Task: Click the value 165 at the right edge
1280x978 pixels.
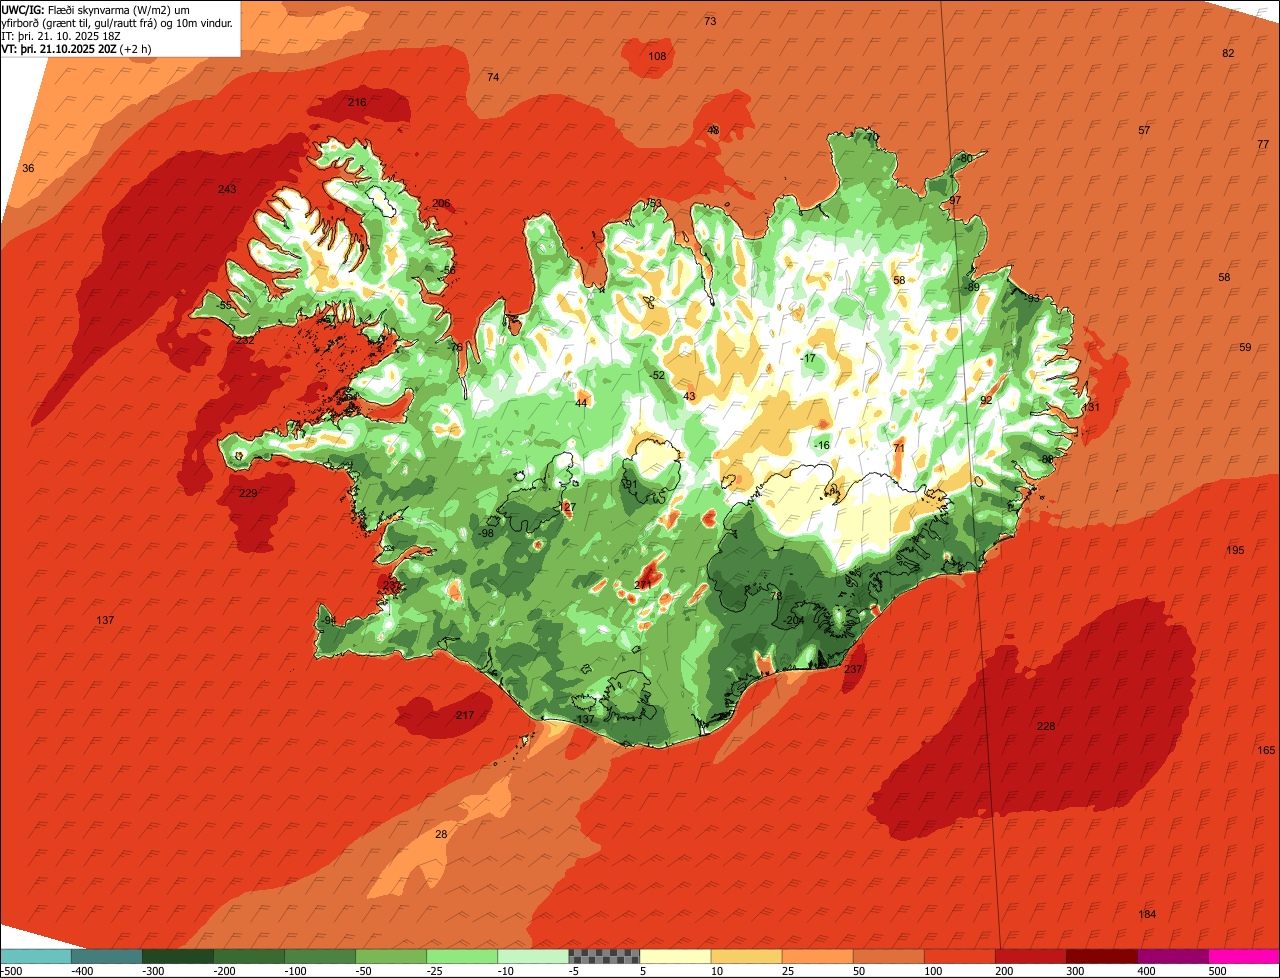Action: click(x=1266, y=751)
